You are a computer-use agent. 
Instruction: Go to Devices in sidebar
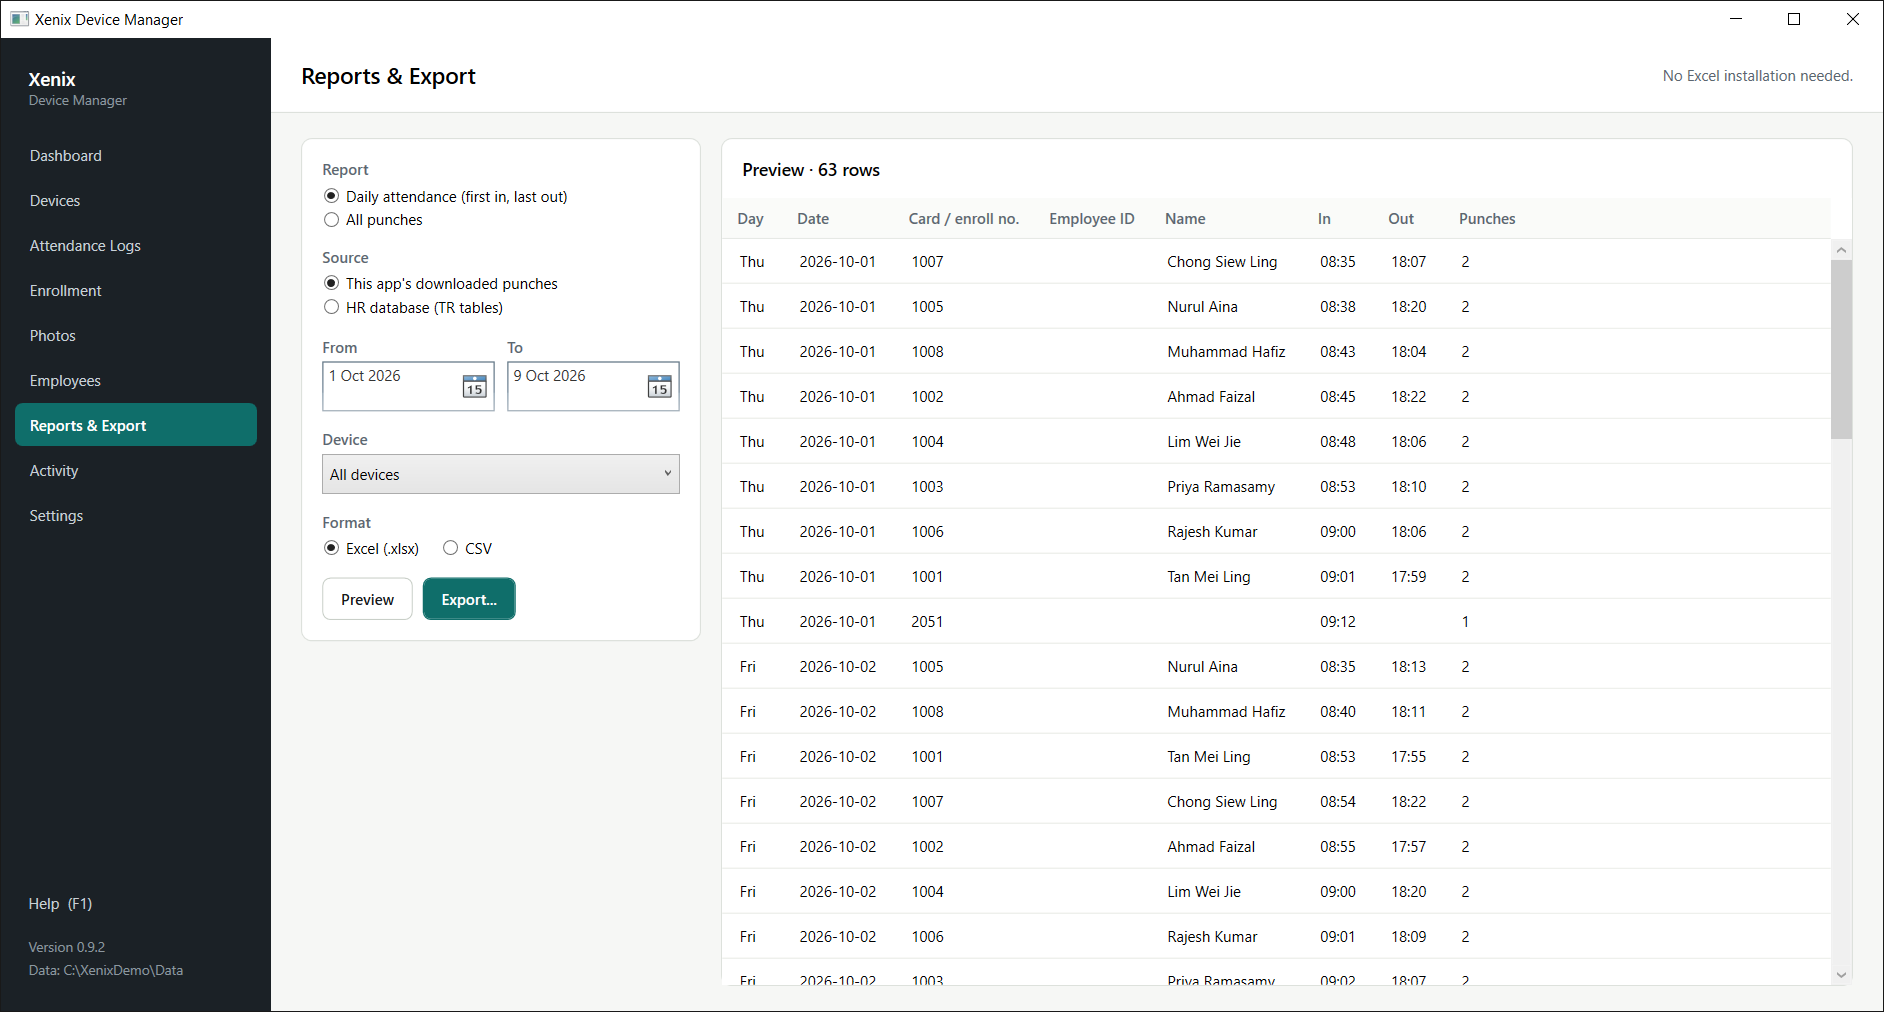click(x=136, y=201)
